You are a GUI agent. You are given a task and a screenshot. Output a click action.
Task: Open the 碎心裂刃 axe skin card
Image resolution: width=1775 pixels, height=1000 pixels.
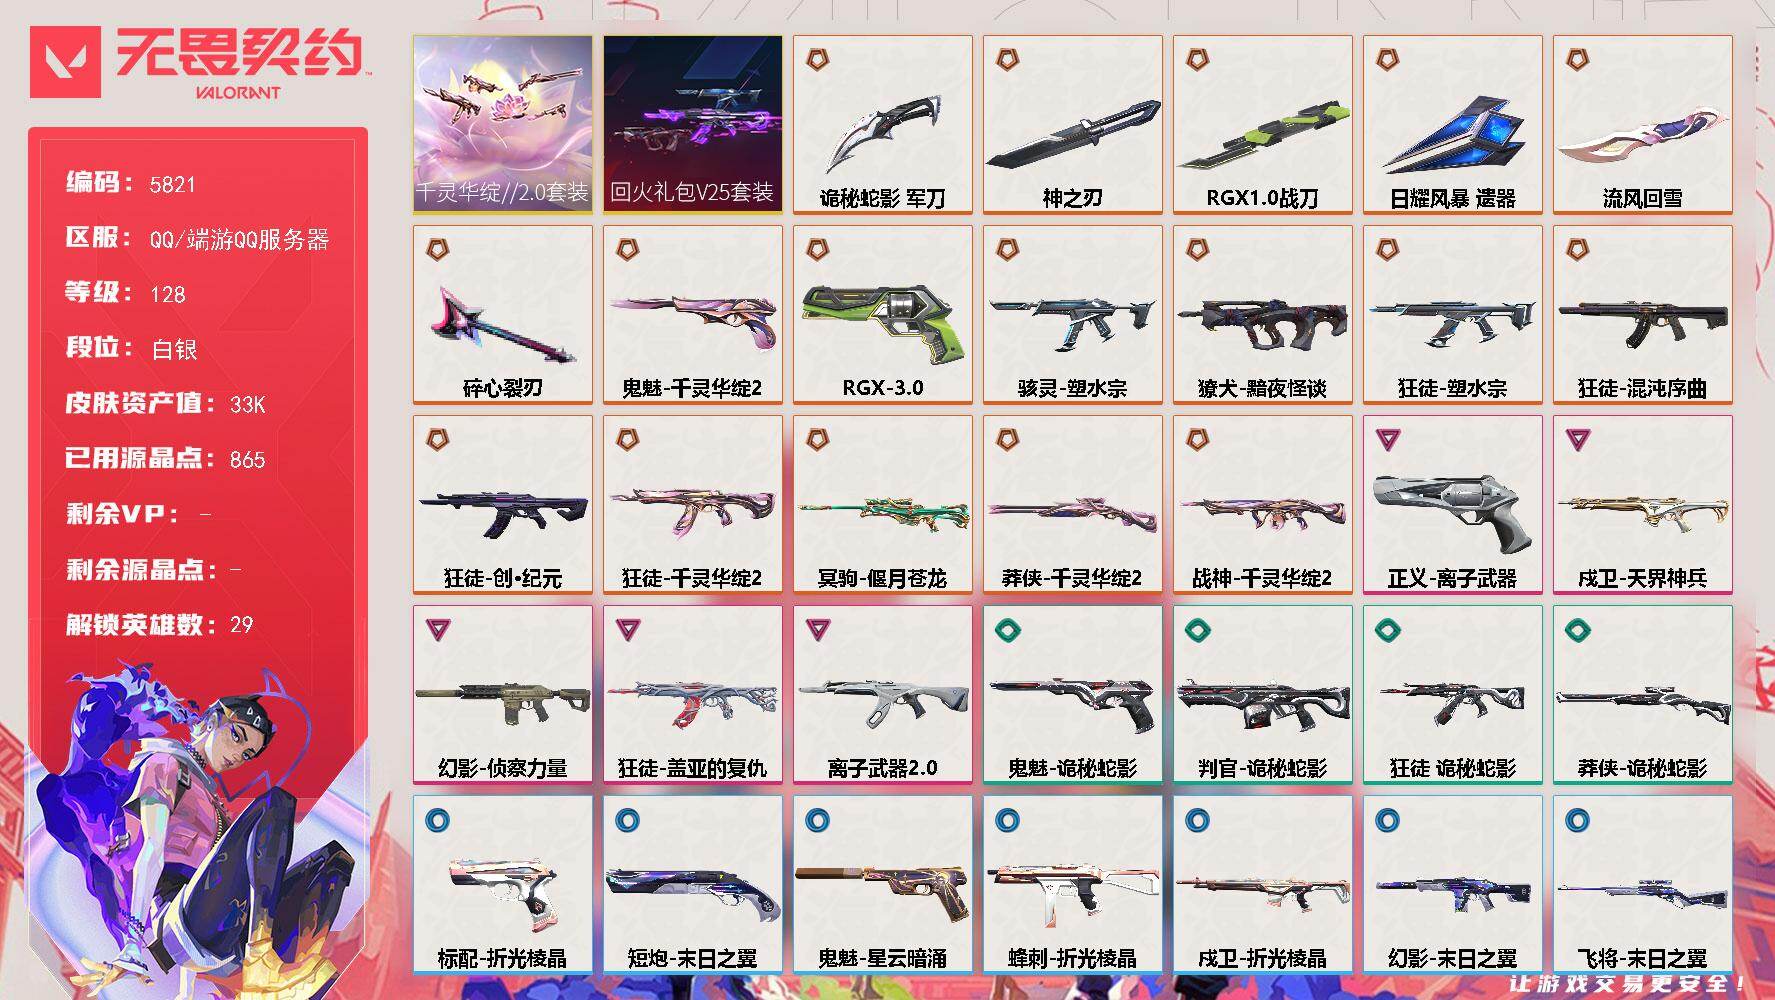(x=502, y=314)
